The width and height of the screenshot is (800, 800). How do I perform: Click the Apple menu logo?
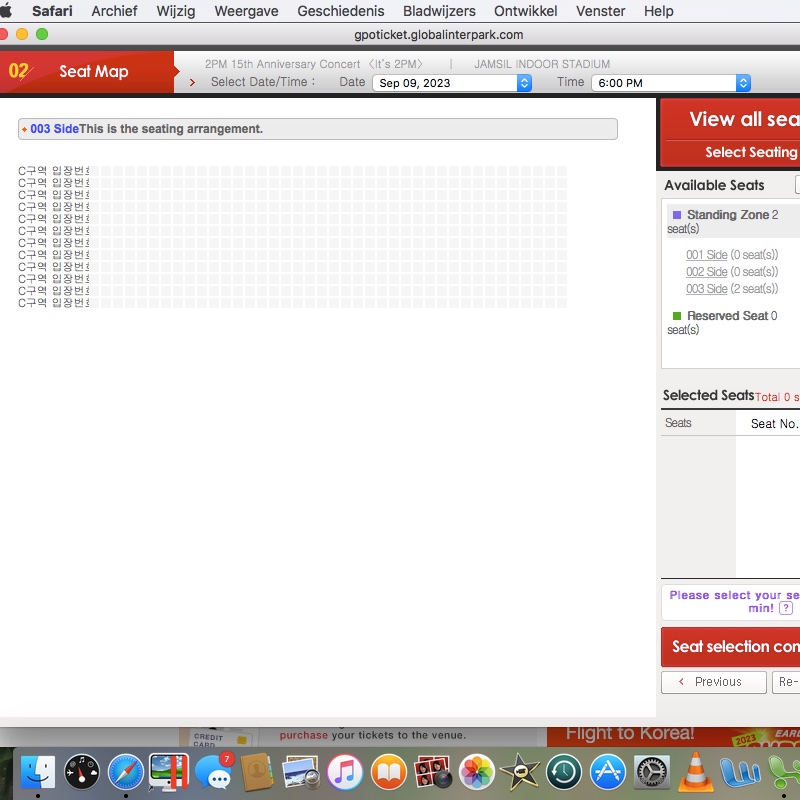(6, 11)
